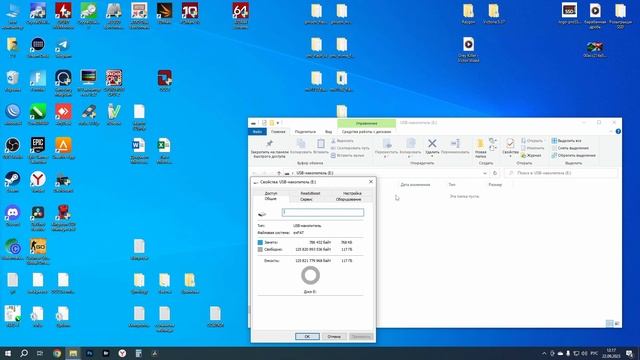Screen dimensions: 640x360
Task: Open the Drive Tools ribbon tab
Action: coord(366,132)
